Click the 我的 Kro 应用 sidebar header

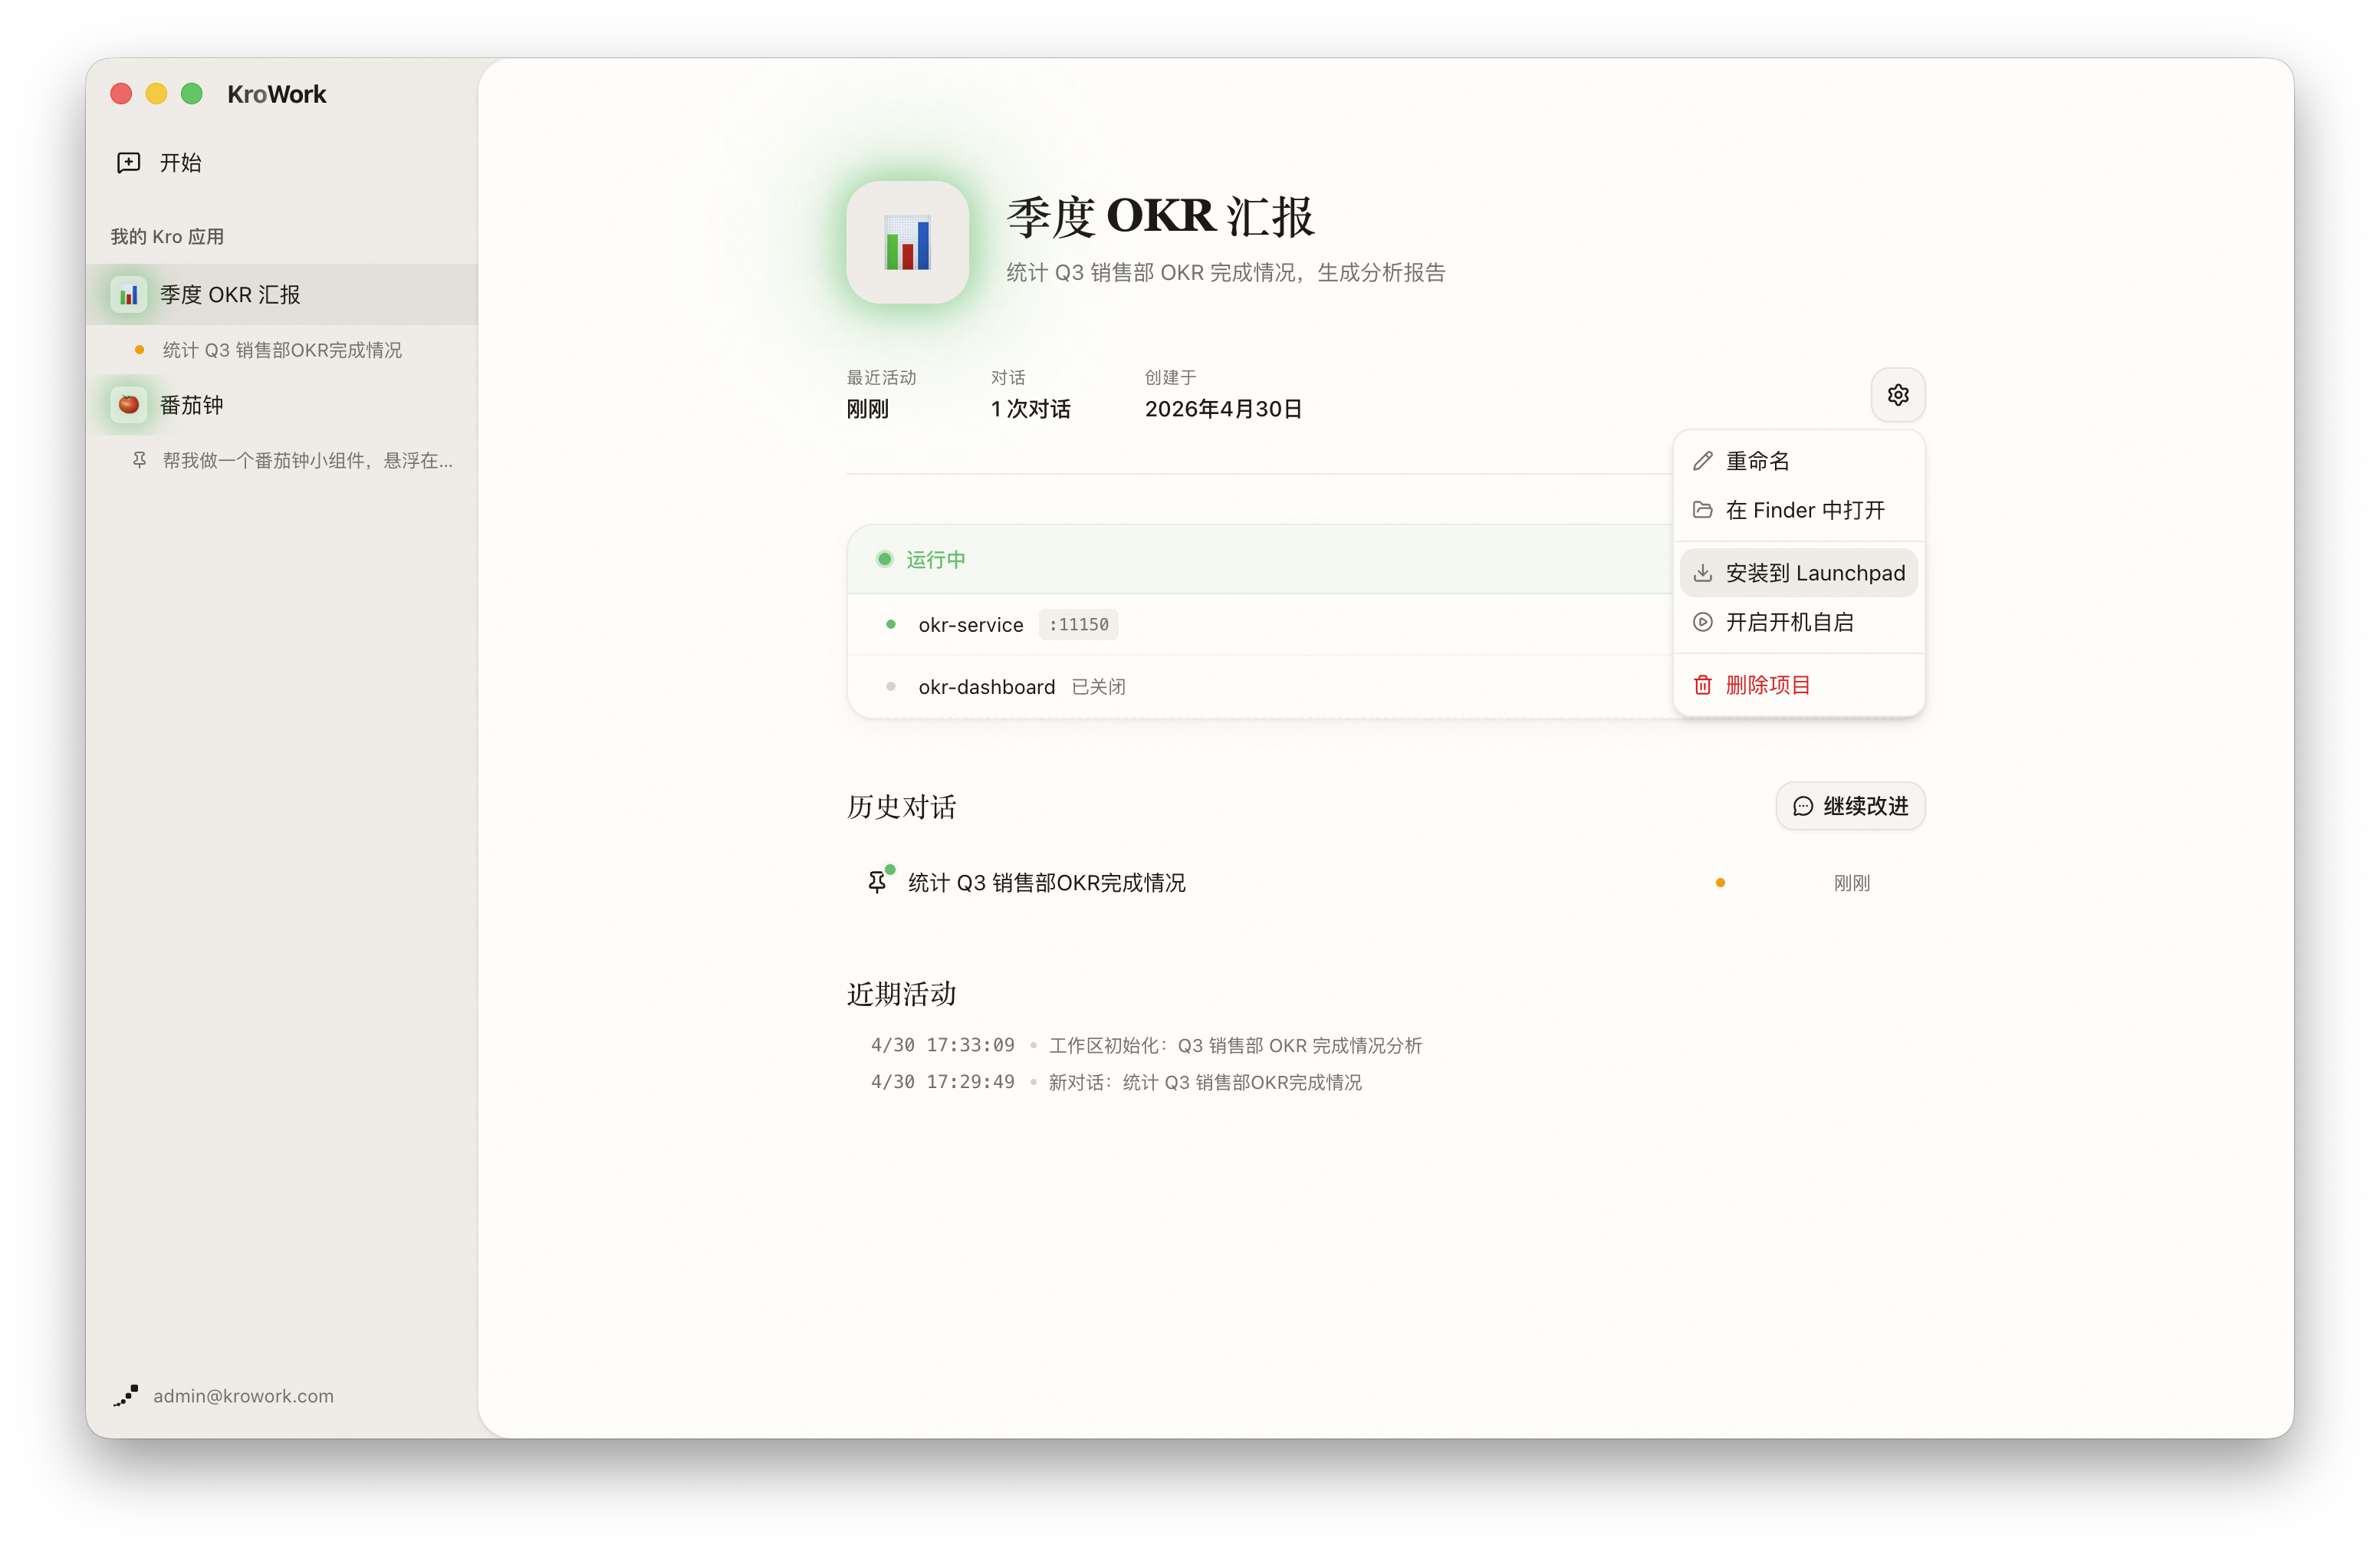point(167,236)
